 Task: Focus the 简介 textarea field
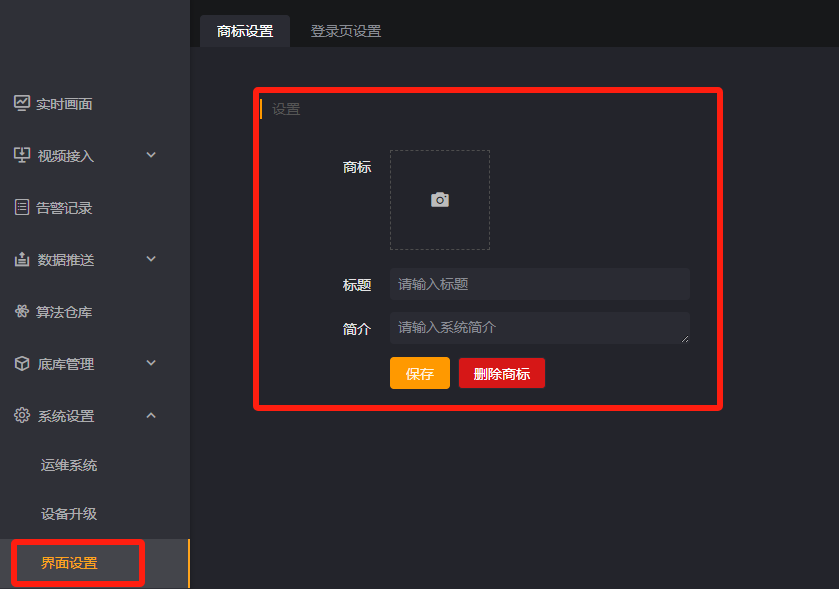(x=540, y=328)
